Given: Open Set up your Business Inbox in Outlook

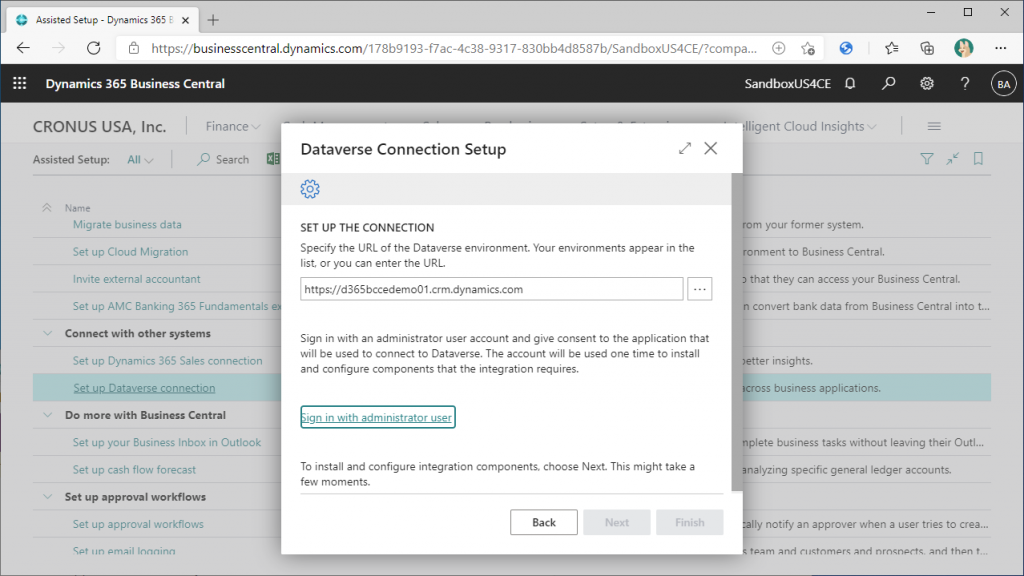Looking at the screenshot, I should click(167, 442).
